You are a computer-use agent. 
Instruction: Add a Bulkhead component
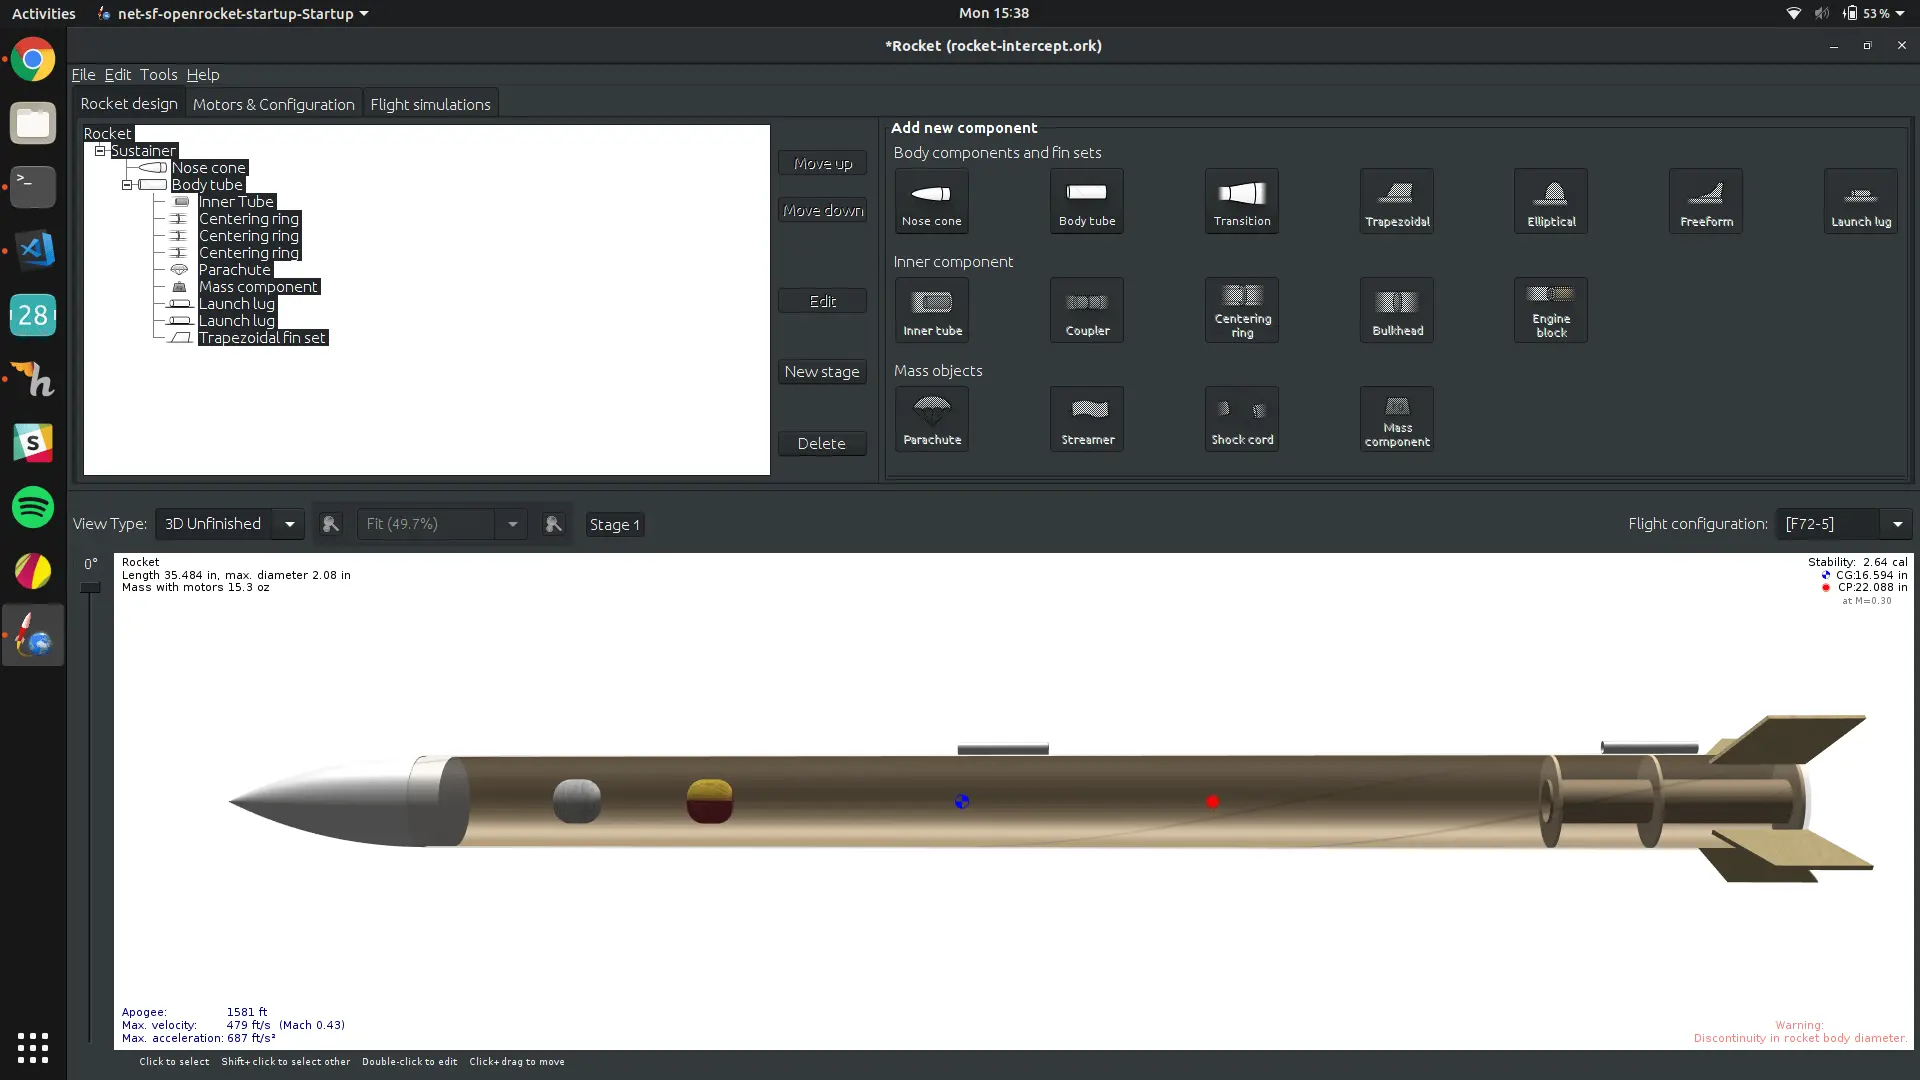(x=1396, y=310)
